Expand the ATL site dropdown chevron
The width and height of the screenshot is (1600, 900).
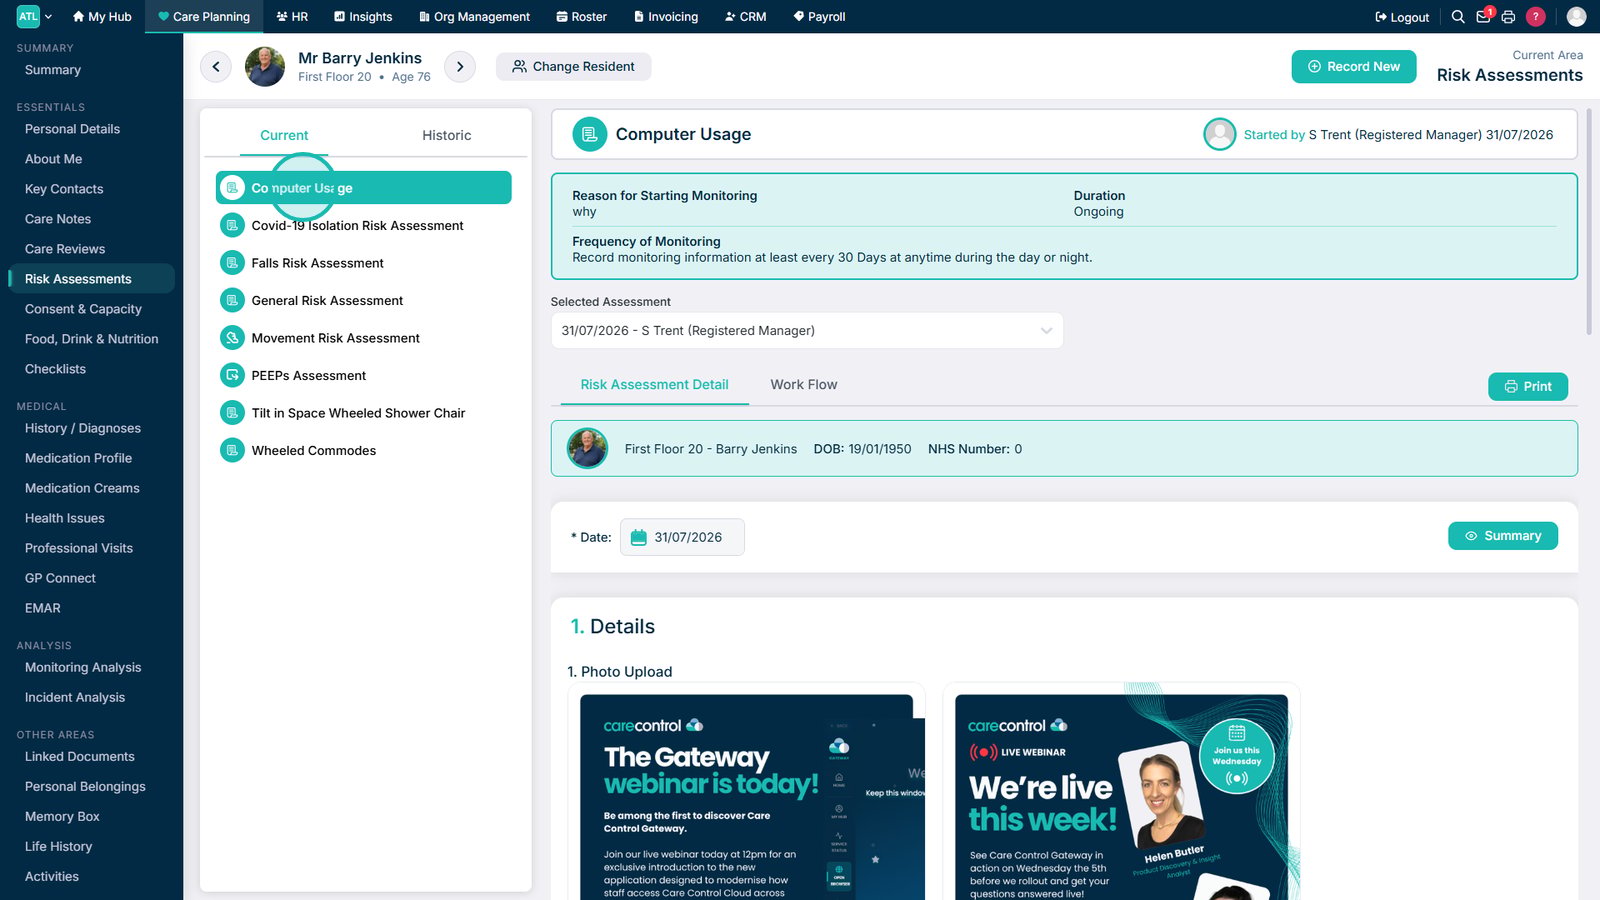[48, 17]
